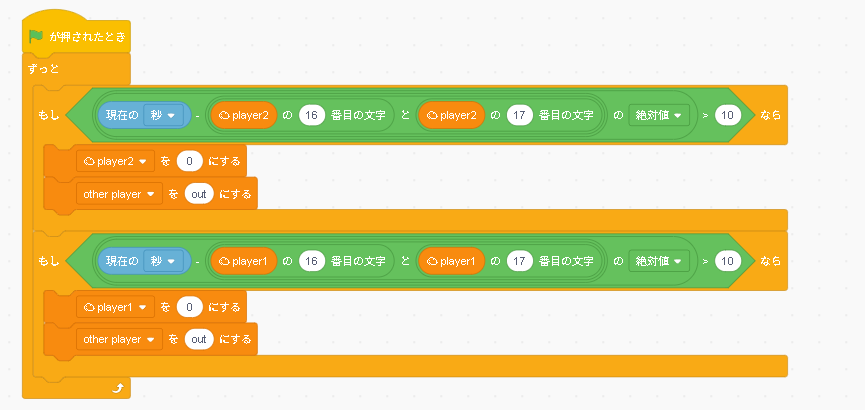Click cloud icon in set player2 block
Screen dimensions: 865x410
[x=89, y=162]
